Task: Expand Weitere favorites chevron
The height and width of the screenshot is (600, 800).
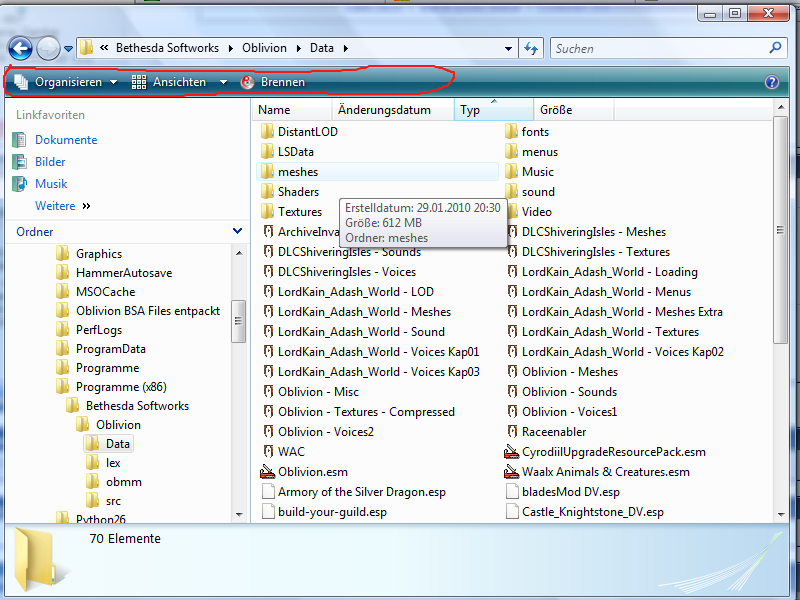Action: coord(86,206)
